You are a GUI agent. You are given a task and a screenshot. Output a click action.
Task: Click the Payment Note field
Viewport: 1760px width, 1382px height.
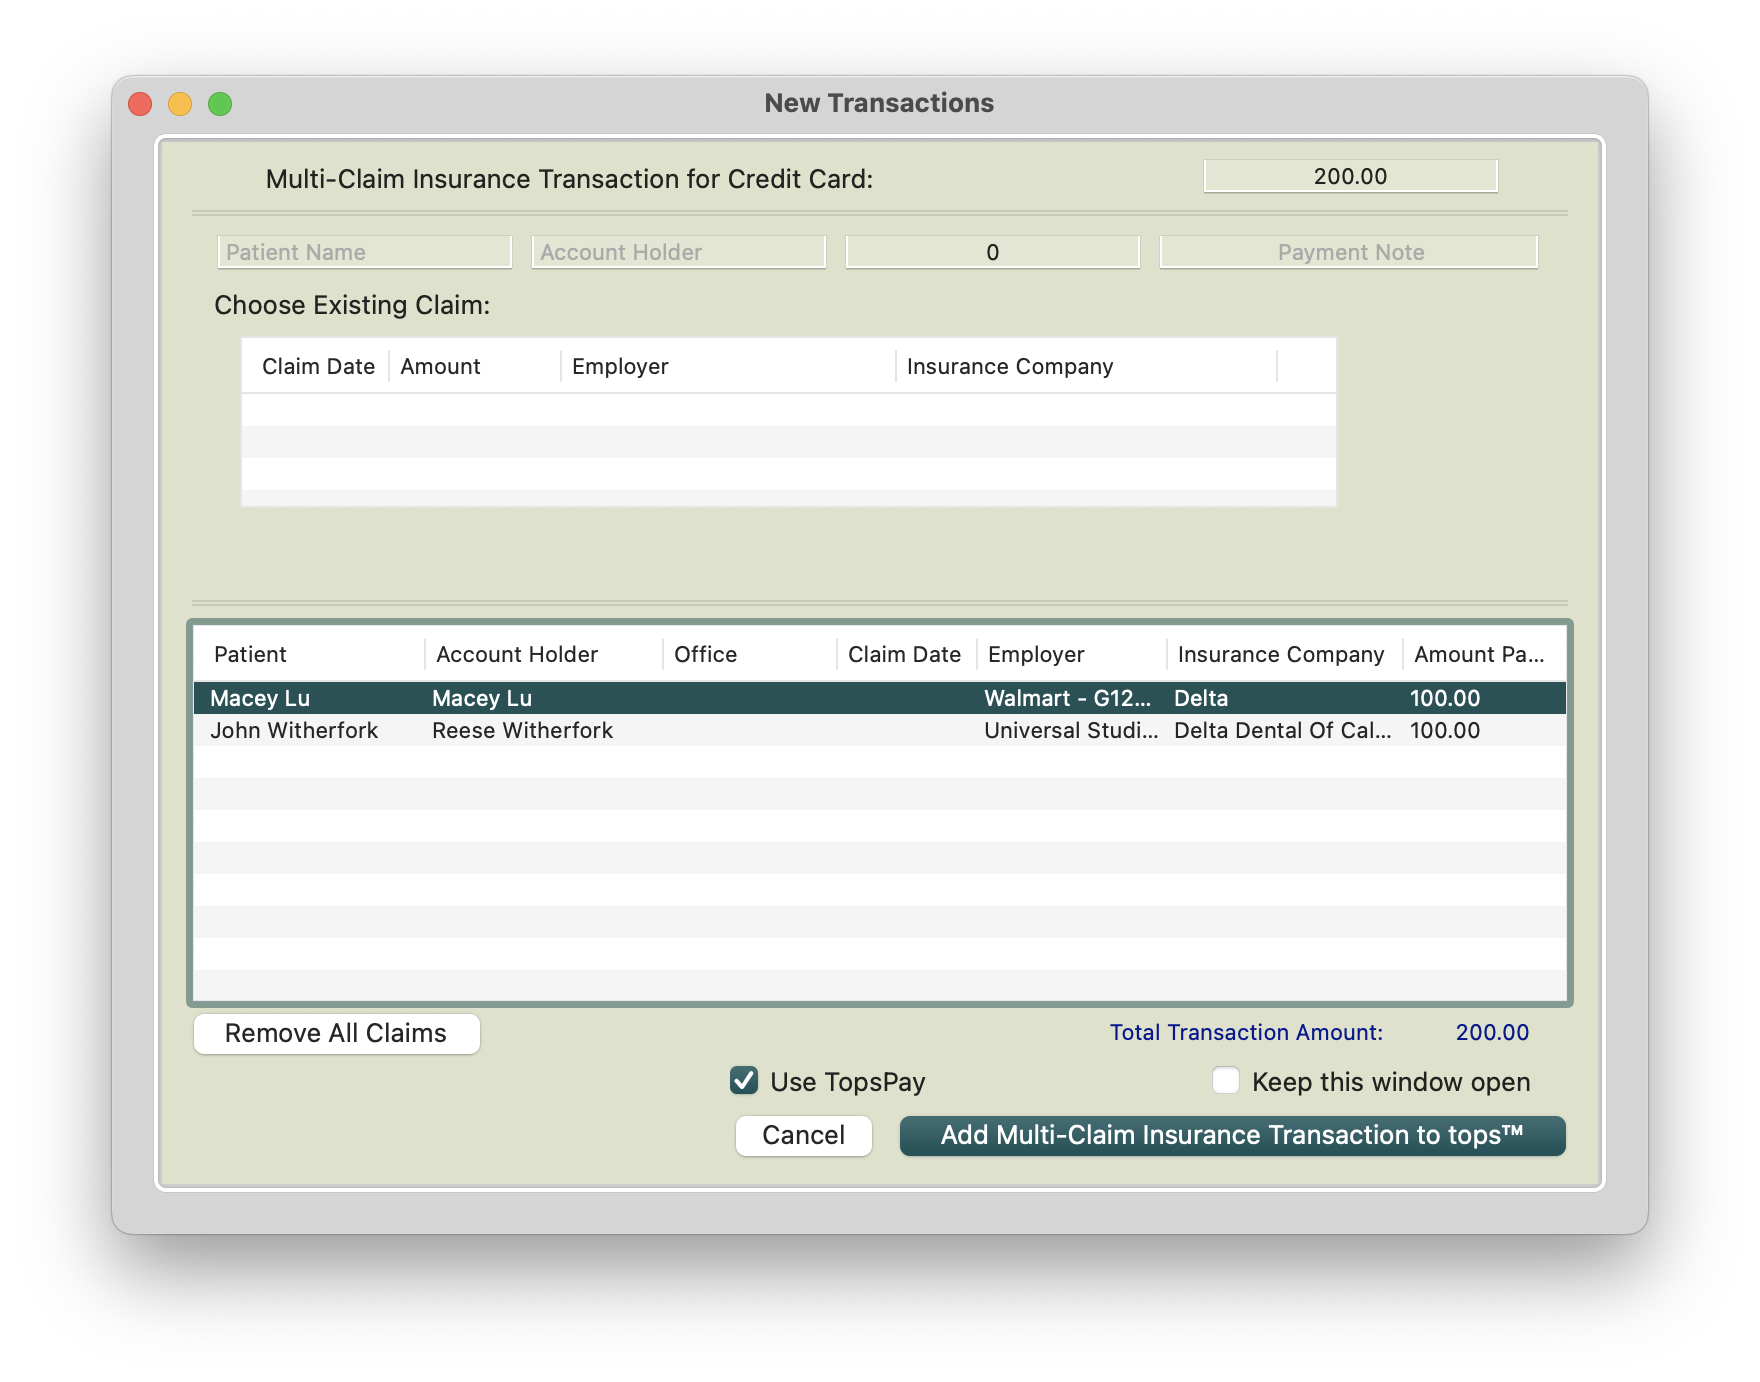[x=1349, y=252]
